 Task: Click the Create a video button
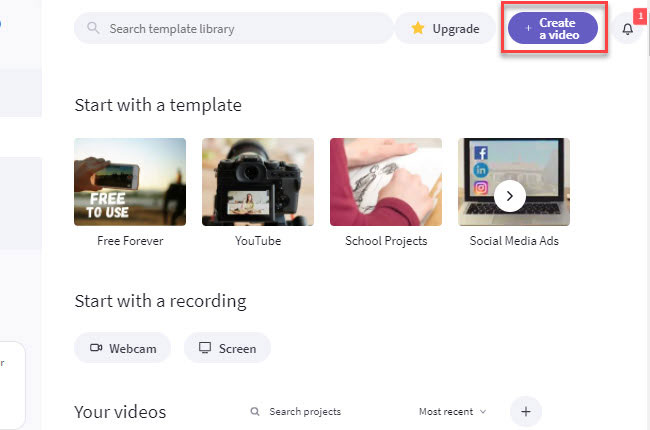click(553, 28)
